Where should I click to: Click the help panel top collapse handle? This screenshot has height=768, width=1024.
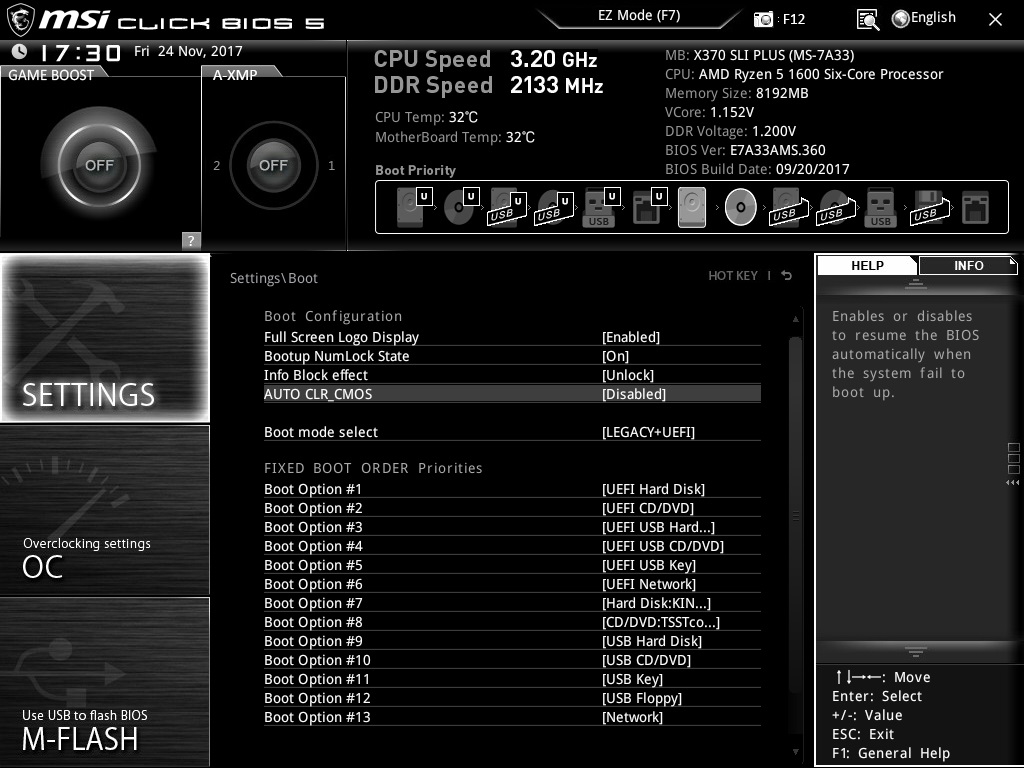tap(915, 284)
